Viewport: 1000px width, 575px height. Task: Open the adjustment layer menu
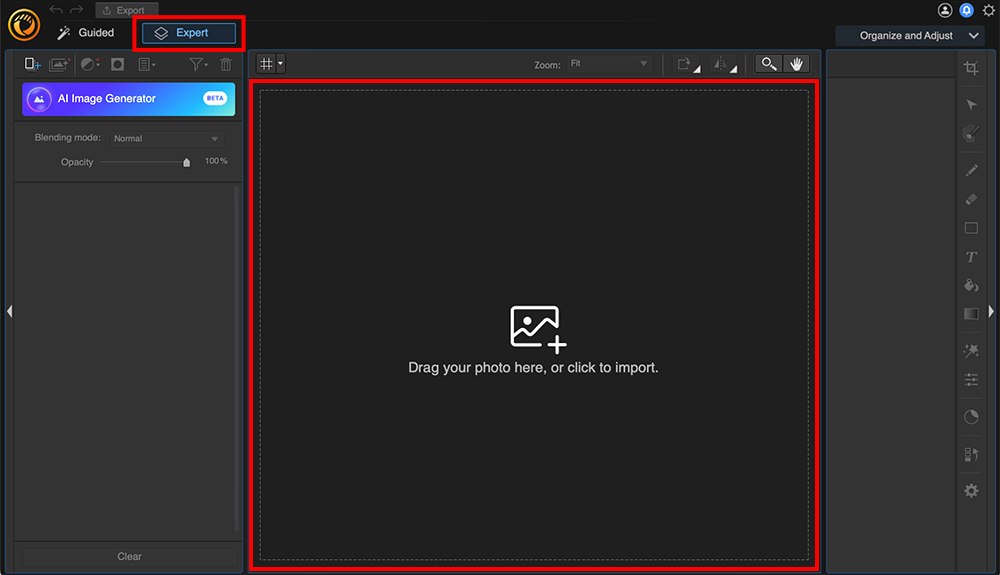click(90, 64)
